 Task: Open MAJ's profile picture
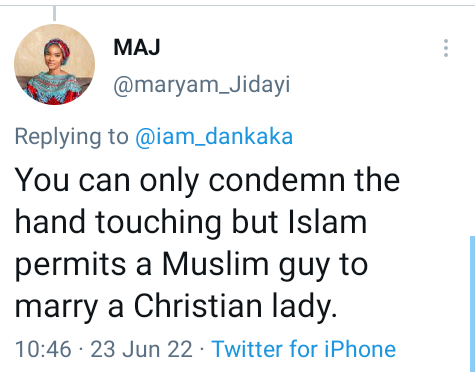click(x=54, y=65)
